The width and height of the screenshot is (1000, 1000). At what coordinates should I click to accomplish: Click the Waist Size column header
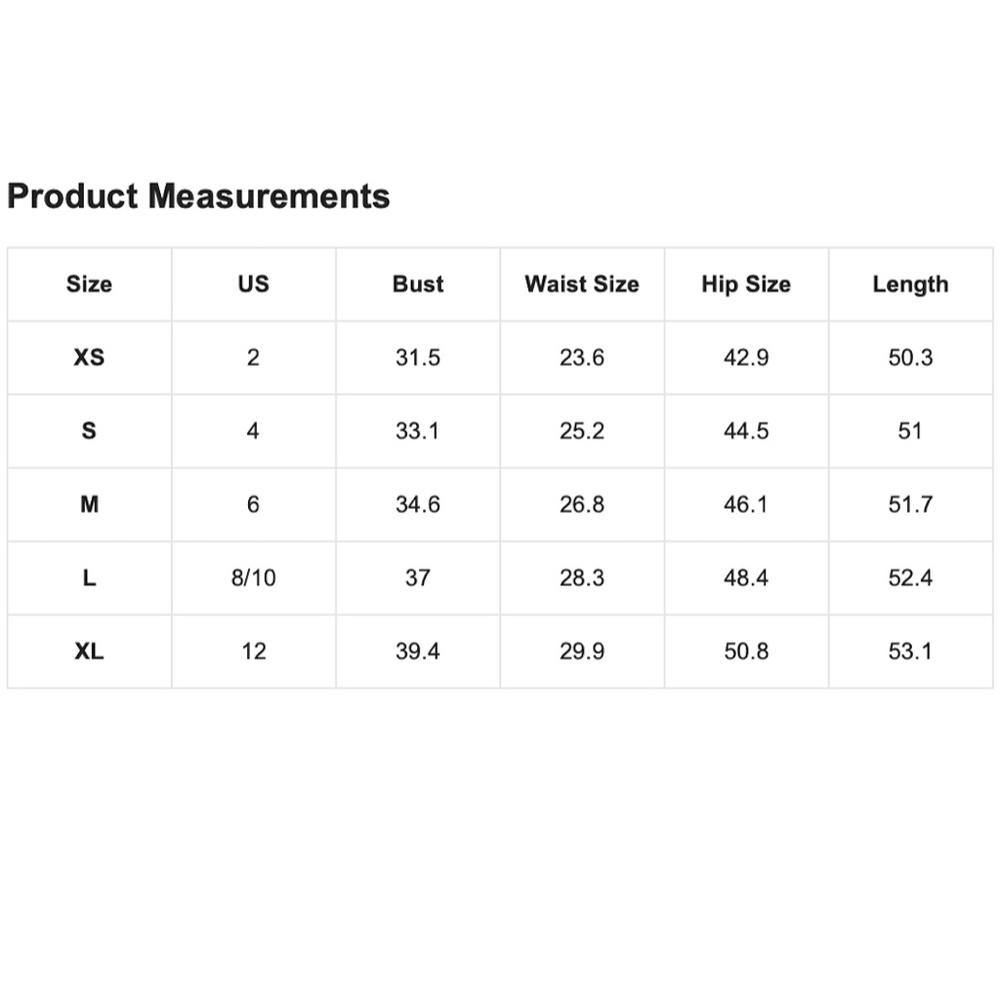(x=581, y=284)
